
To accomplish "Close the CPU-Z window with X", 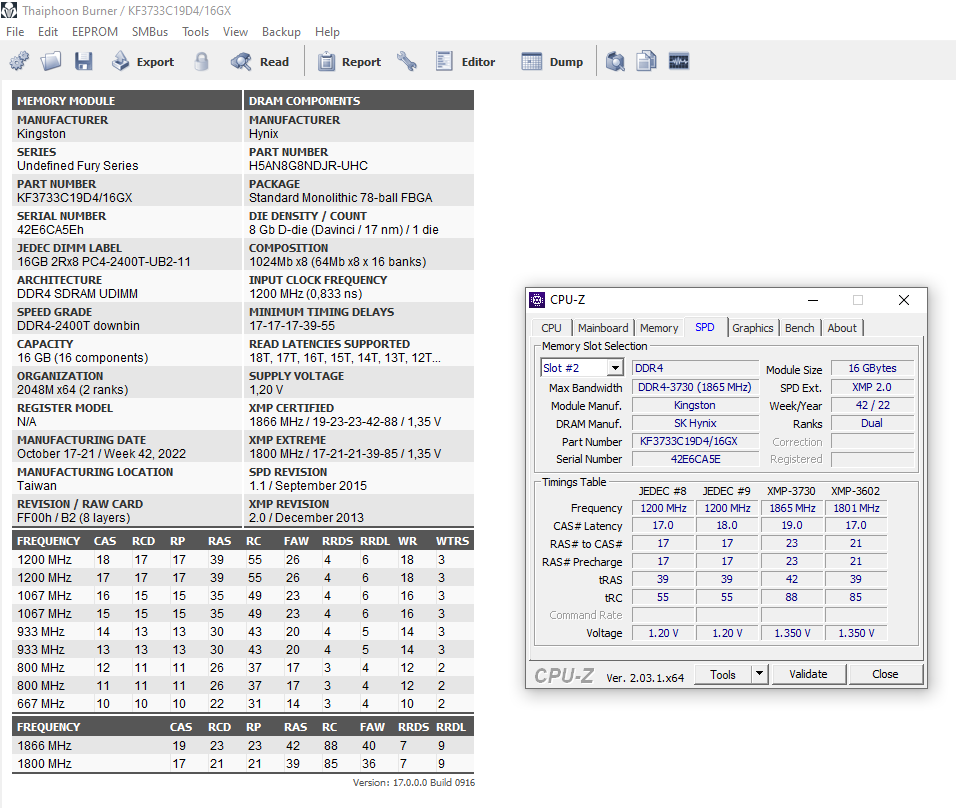I will (904, 300).
